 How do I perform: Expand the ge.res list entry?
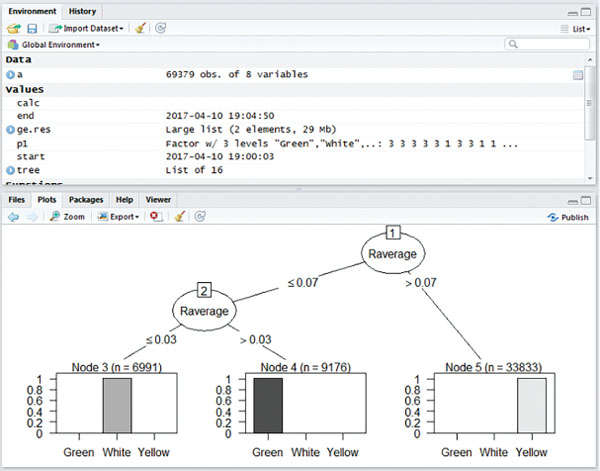(10, 130)
